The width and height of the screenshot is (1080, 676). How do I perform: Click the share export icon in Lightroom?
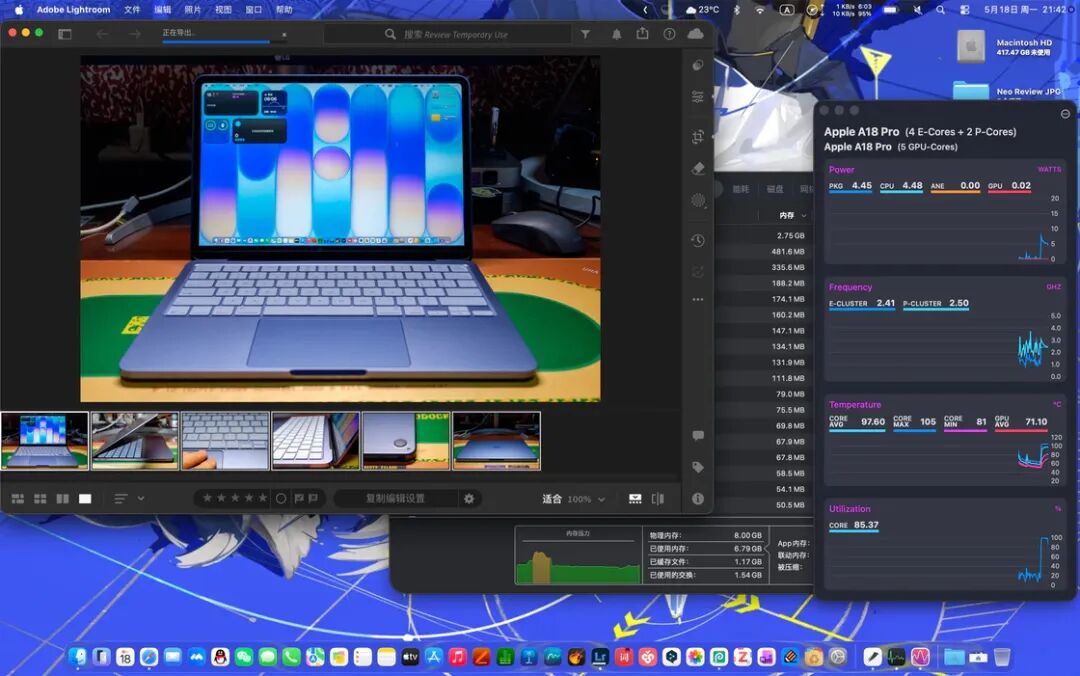[x=643, y=33]
